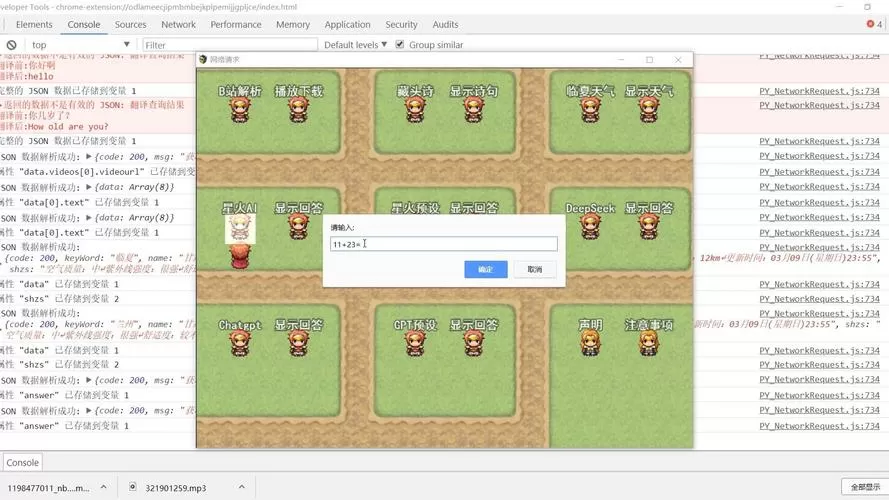Open the top context dropdown
This screenshot has height=500, width=889.
click(80, 45)
